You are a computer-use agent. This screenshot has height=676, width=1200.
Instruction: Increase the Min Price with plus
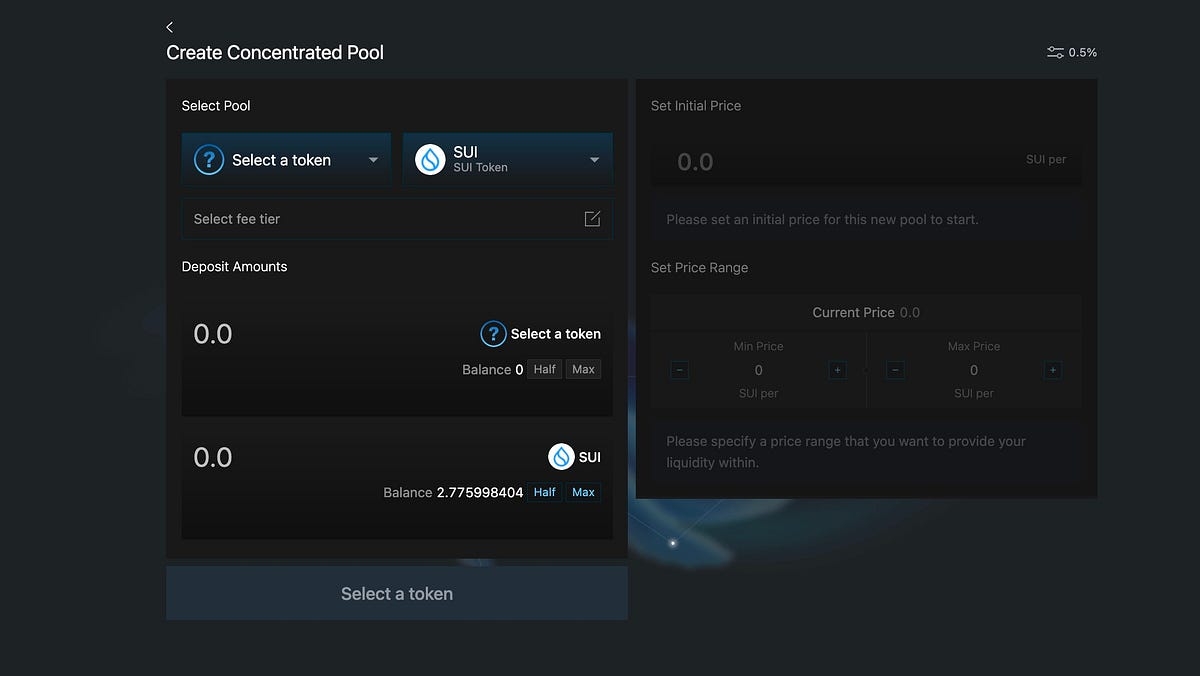click(838, 370)
